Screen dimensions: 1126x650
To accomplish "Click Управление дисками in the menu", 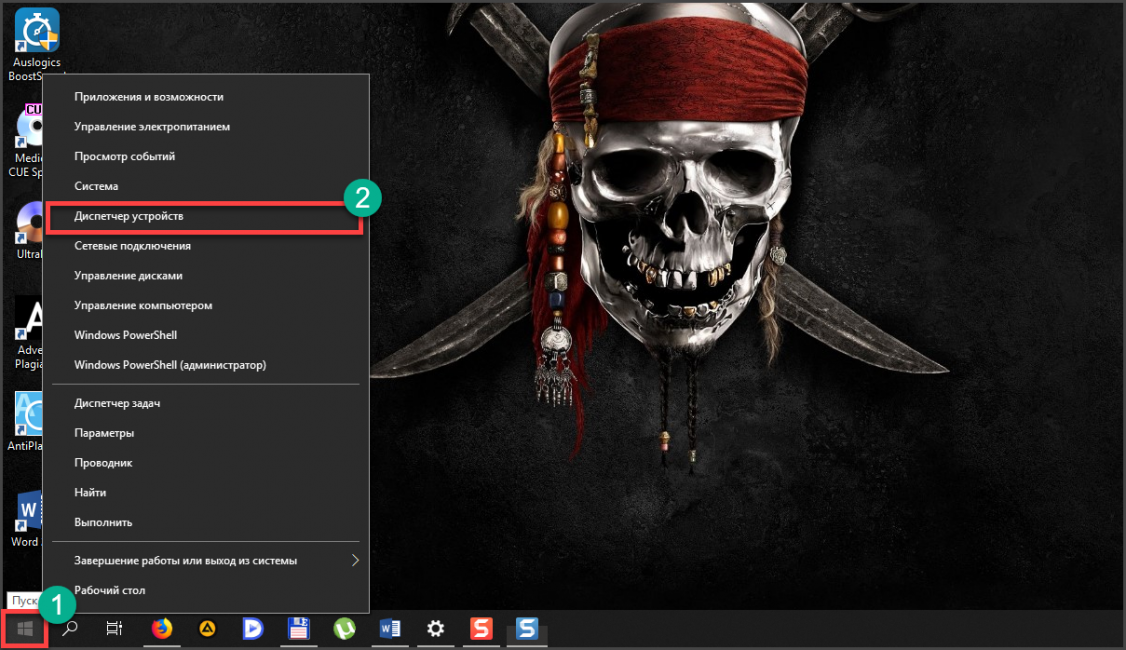I will tap(128, 275).
